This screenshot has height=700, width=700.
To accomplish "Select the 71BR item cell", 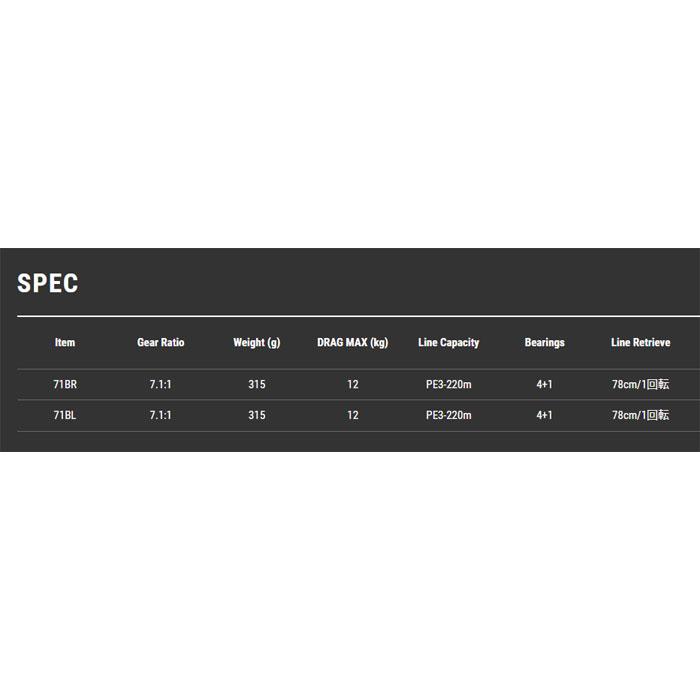I will coord(65,384).
